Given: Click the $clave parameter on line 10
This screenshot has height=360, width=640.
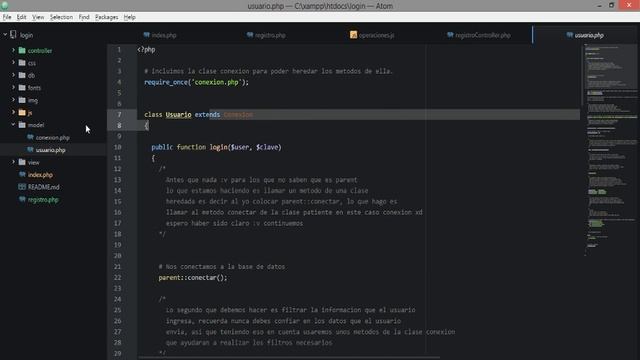Looking at the screenshot, I should point(267,147).
